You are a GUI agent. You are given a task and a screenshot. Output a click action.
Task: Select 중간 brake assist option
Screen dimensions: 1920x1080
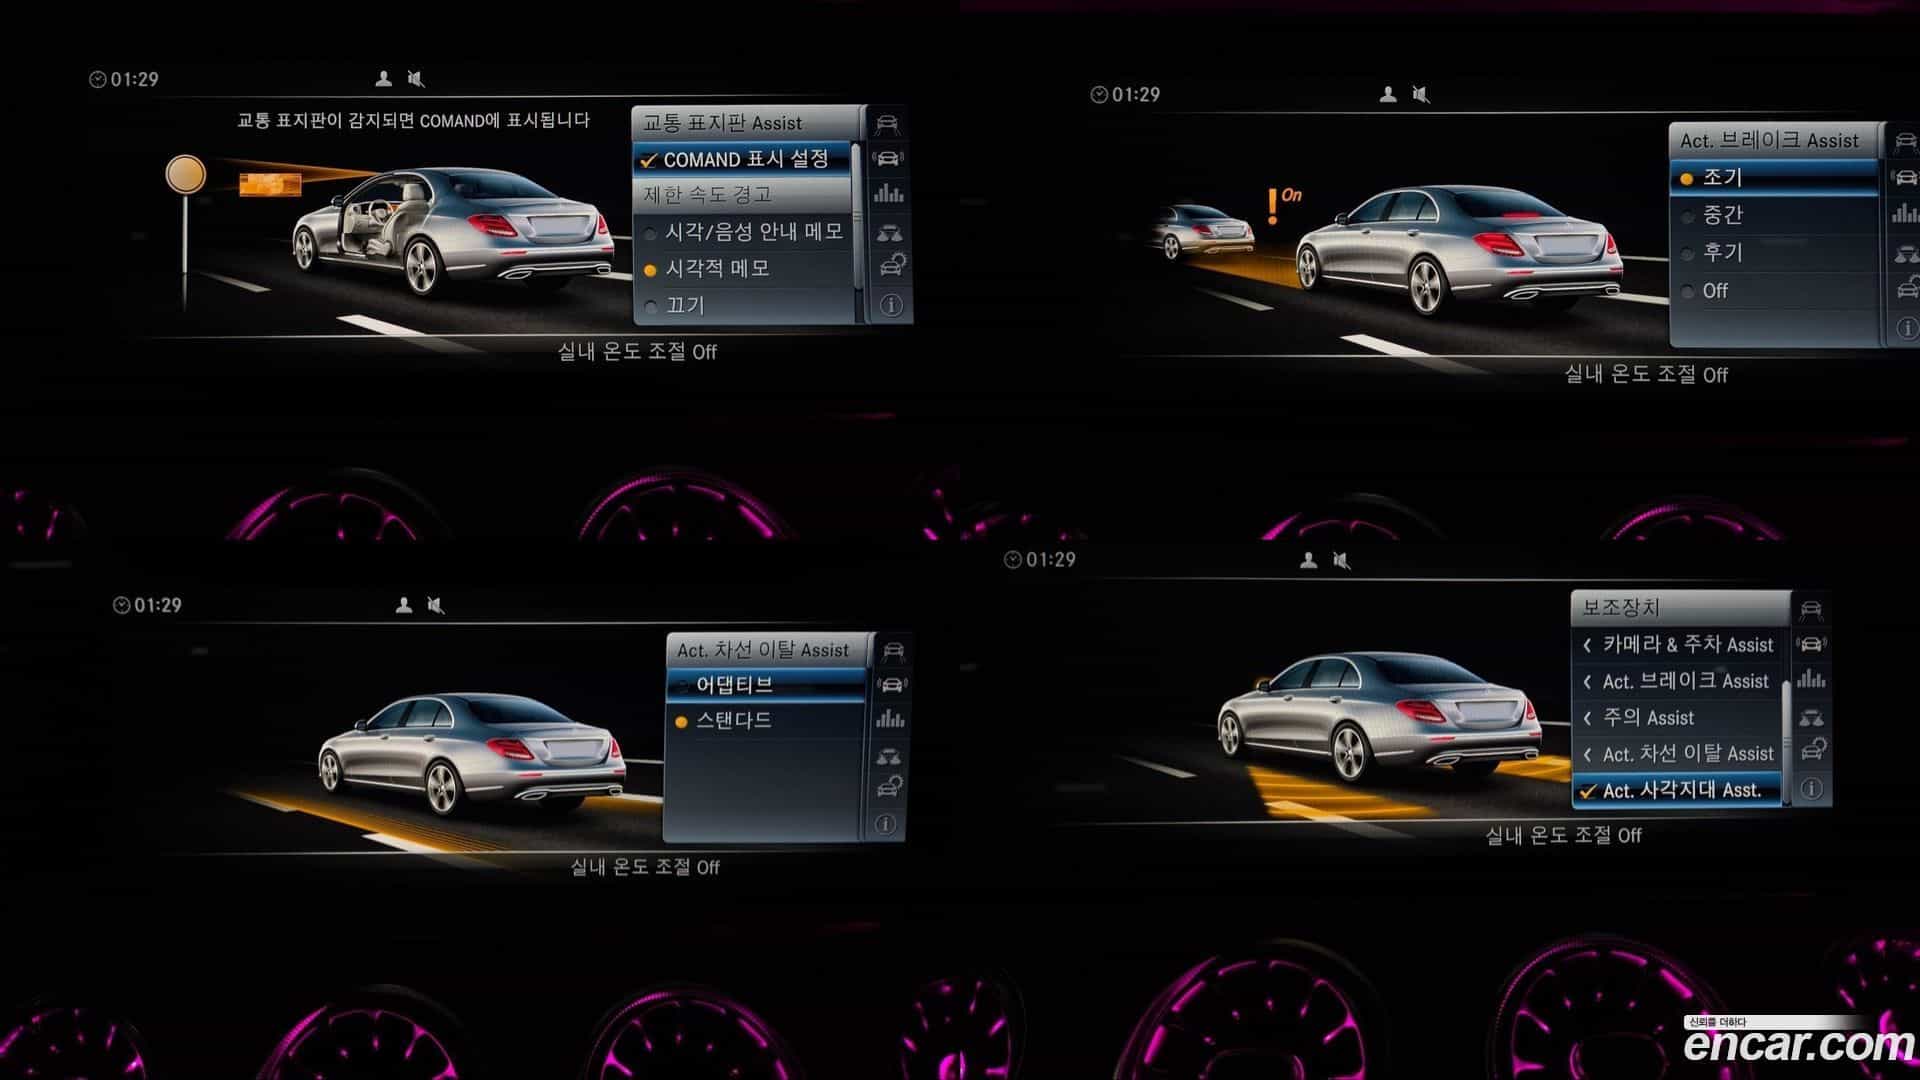pos(1775,215)
